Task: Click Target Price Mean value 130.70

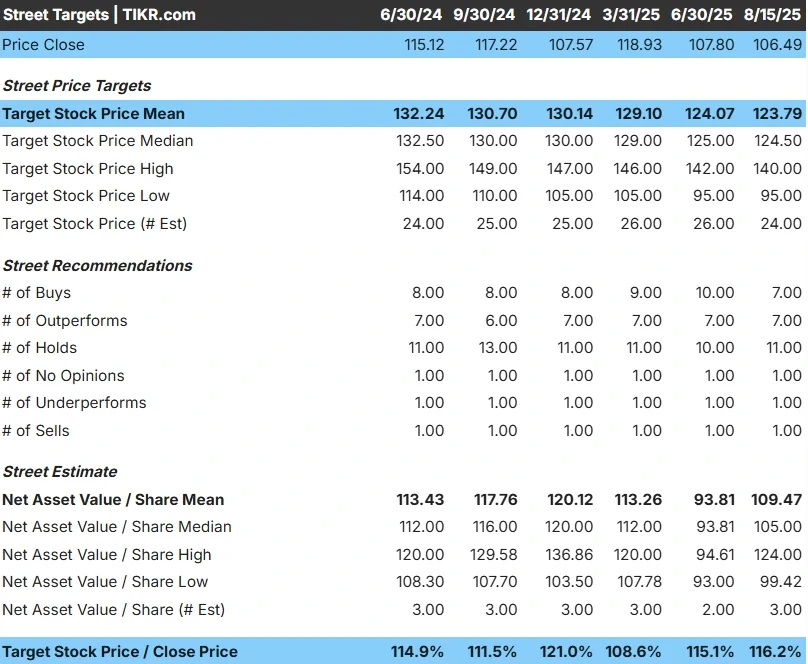Action: point(492,114)
